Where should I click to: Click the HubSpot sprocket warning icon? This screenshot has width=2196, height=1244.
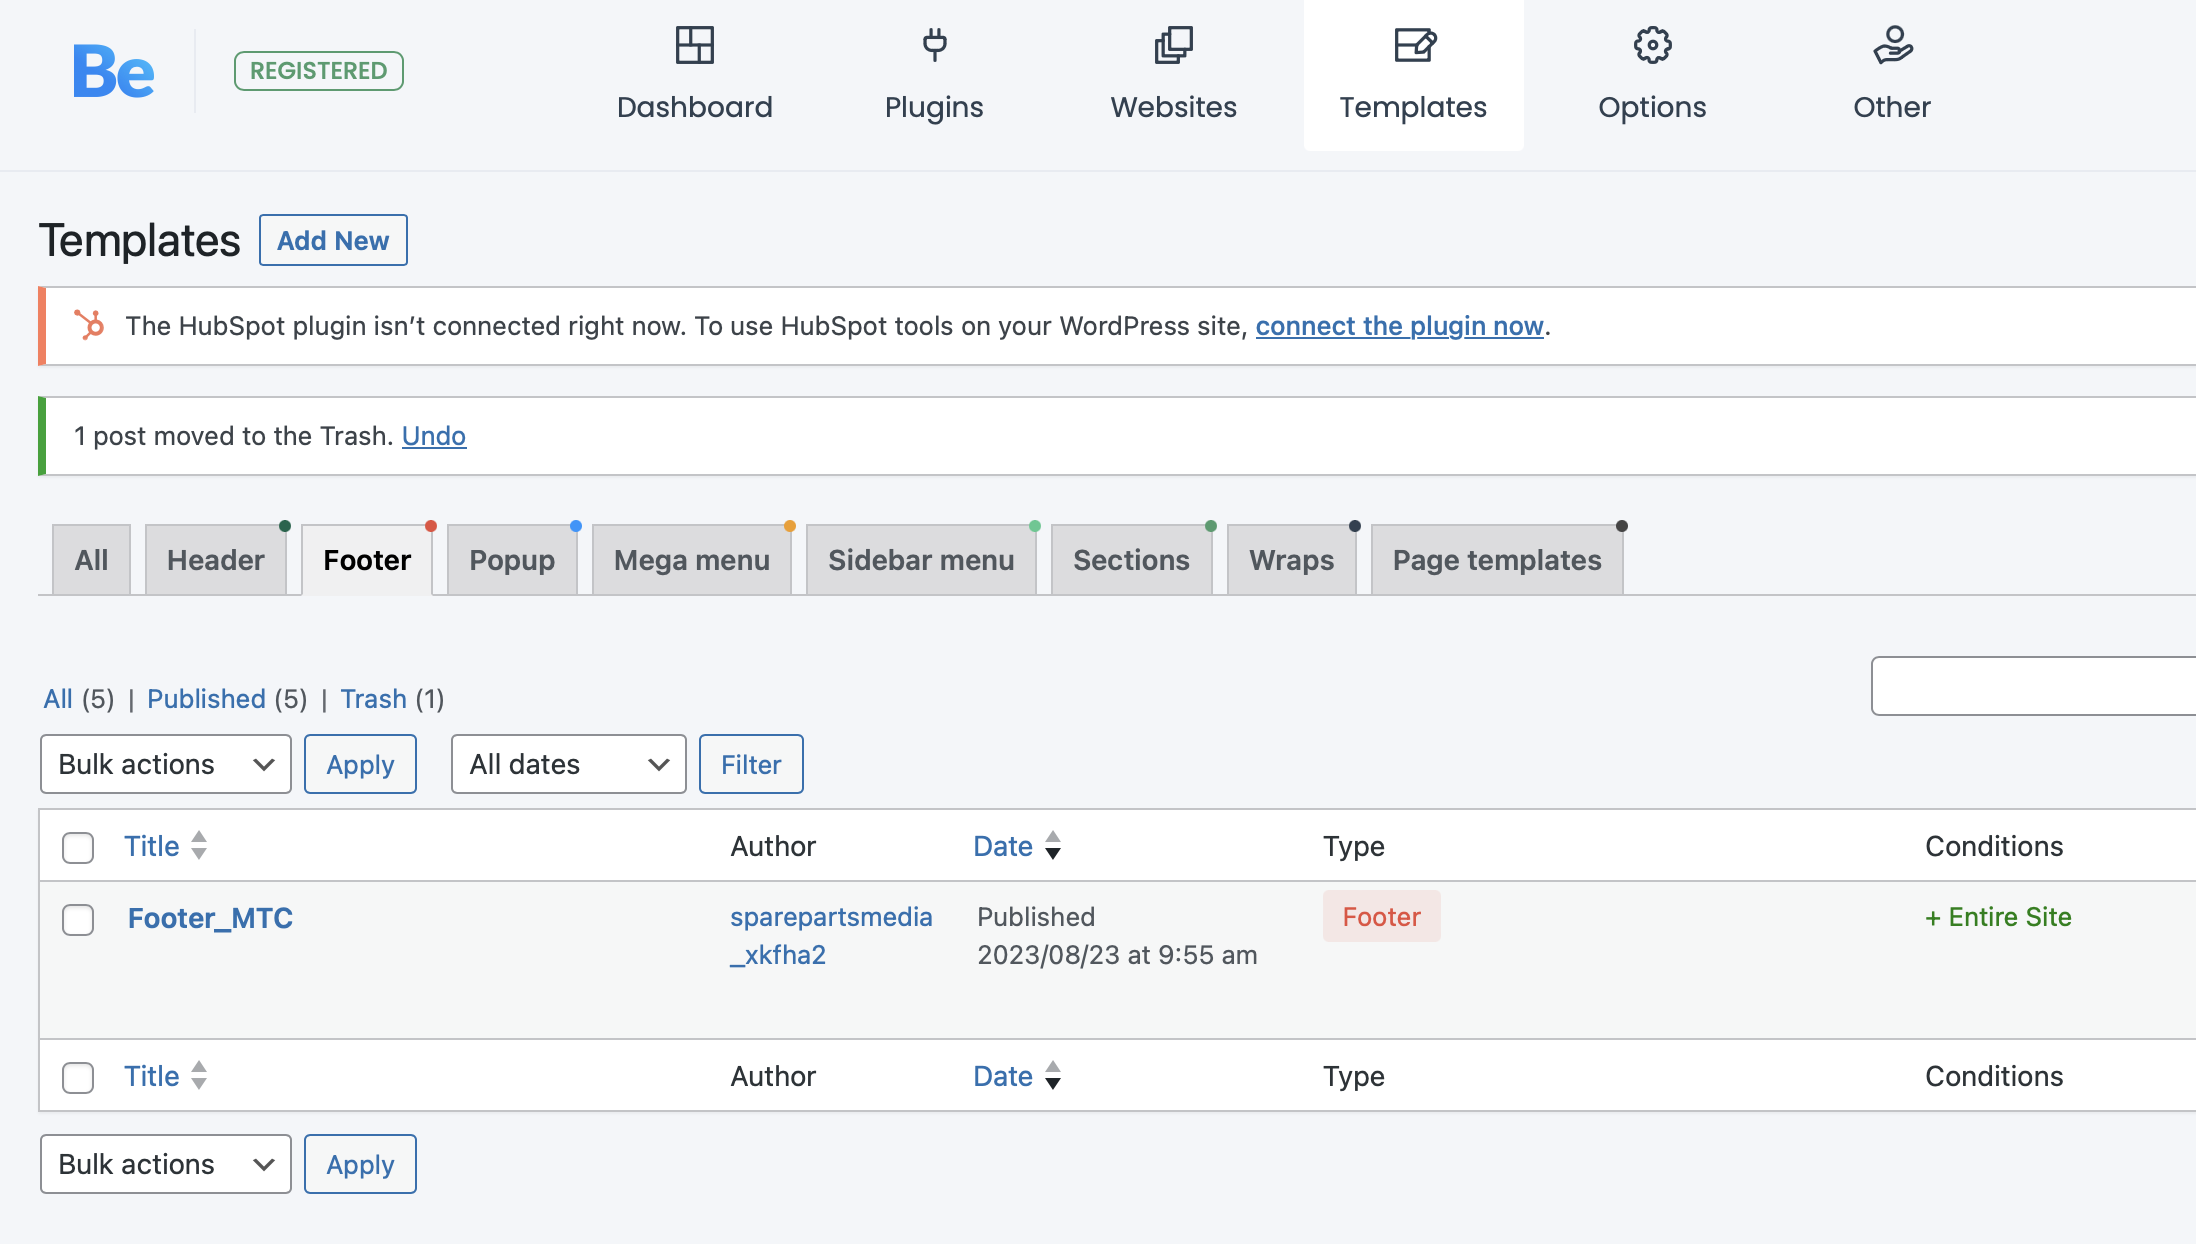click(x=87, y=324)
